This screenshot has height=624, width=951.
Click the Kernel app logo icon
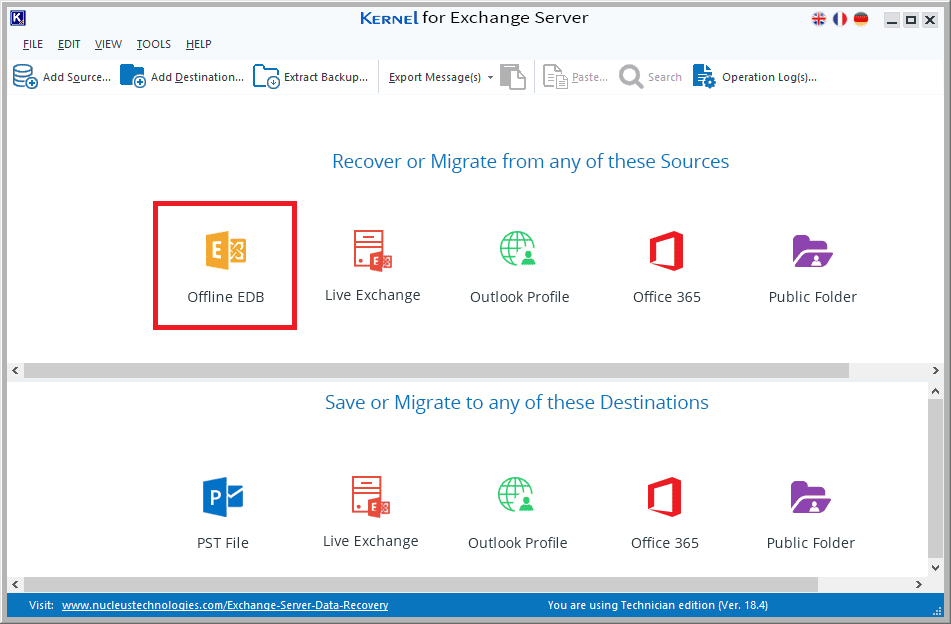pyautogui.click(x=18, y=18)
